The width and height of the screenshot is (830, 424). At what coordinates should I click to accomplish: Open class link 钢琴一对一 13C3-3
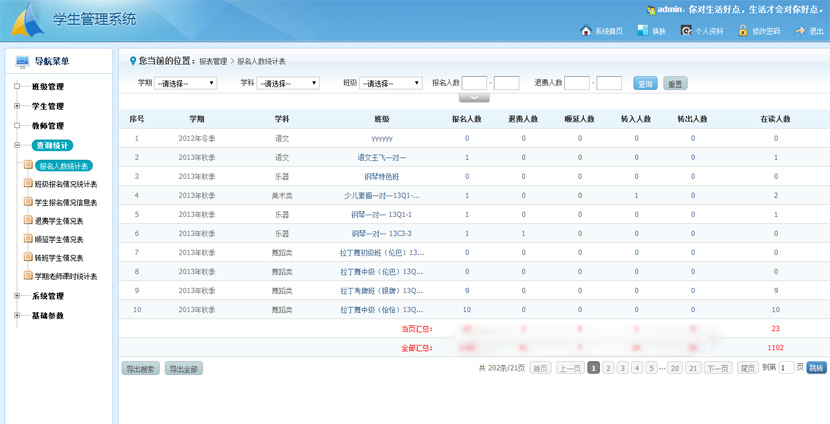[382, 233]
